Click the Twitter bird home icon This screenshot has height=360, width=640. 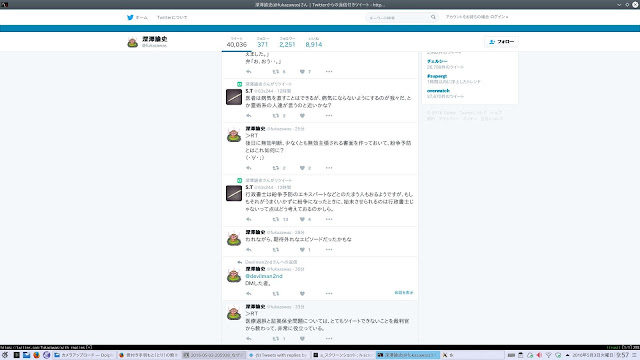(130, 18)
